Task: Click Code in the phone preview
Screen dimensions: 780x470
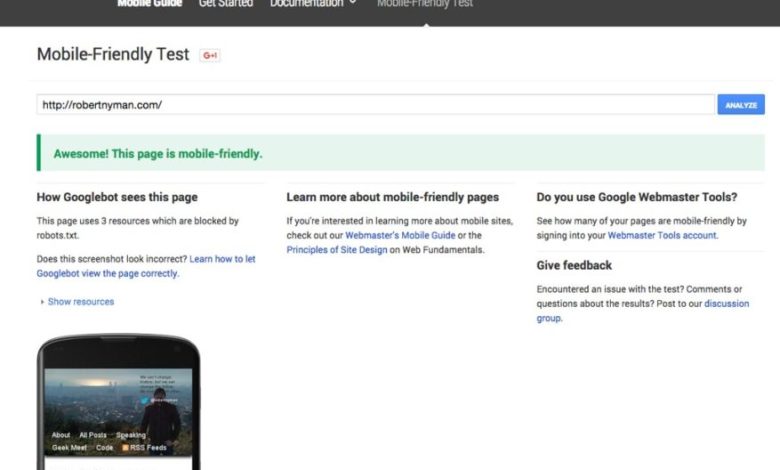Action: (x=104, y=448)
